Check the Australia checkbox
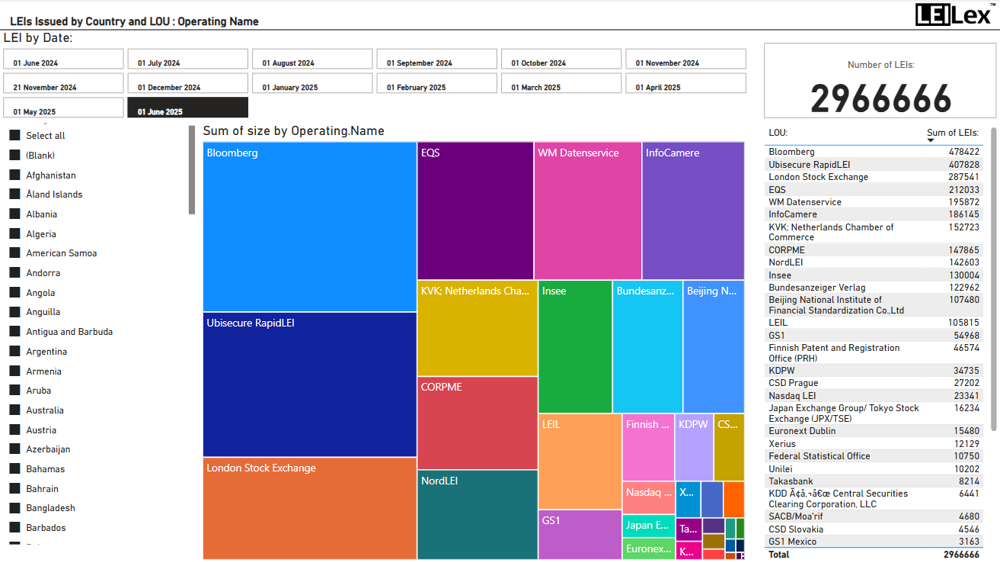This screenshot has width=1000, height=562. (15, 410)
